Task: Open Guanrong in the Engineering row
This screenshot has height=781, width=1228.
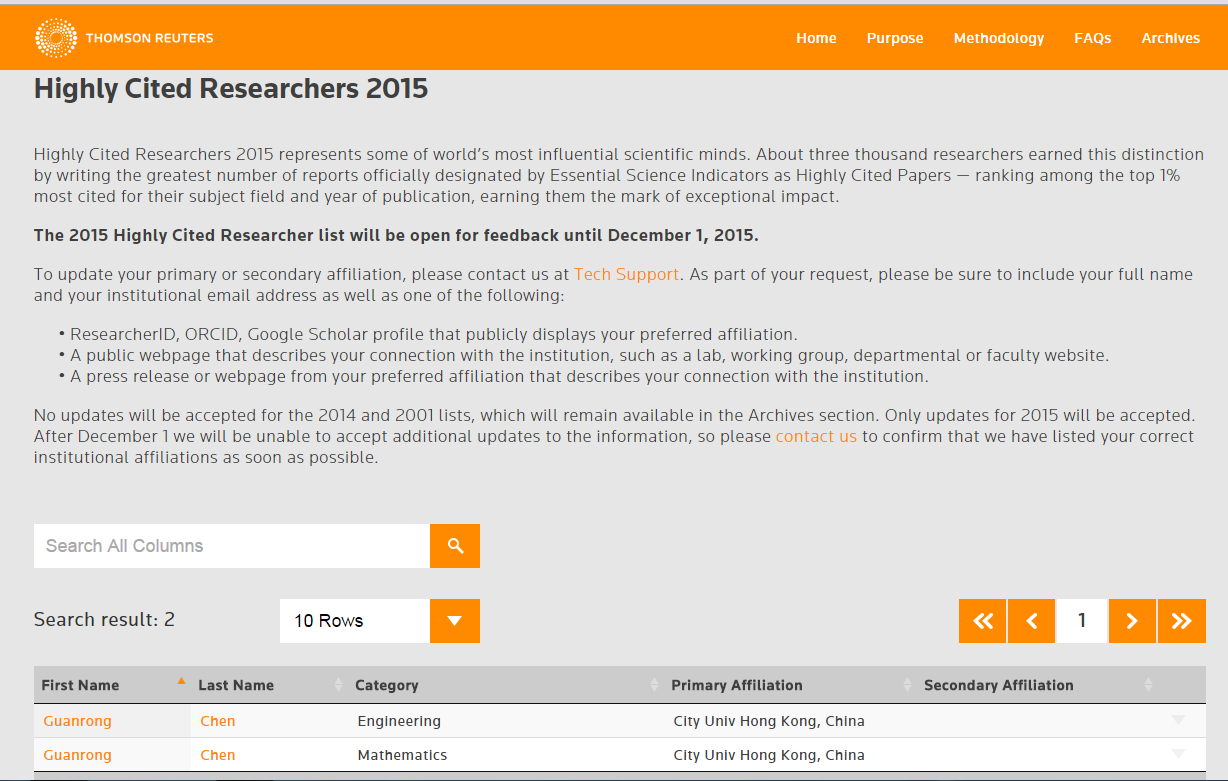Action: pos(77,721)
